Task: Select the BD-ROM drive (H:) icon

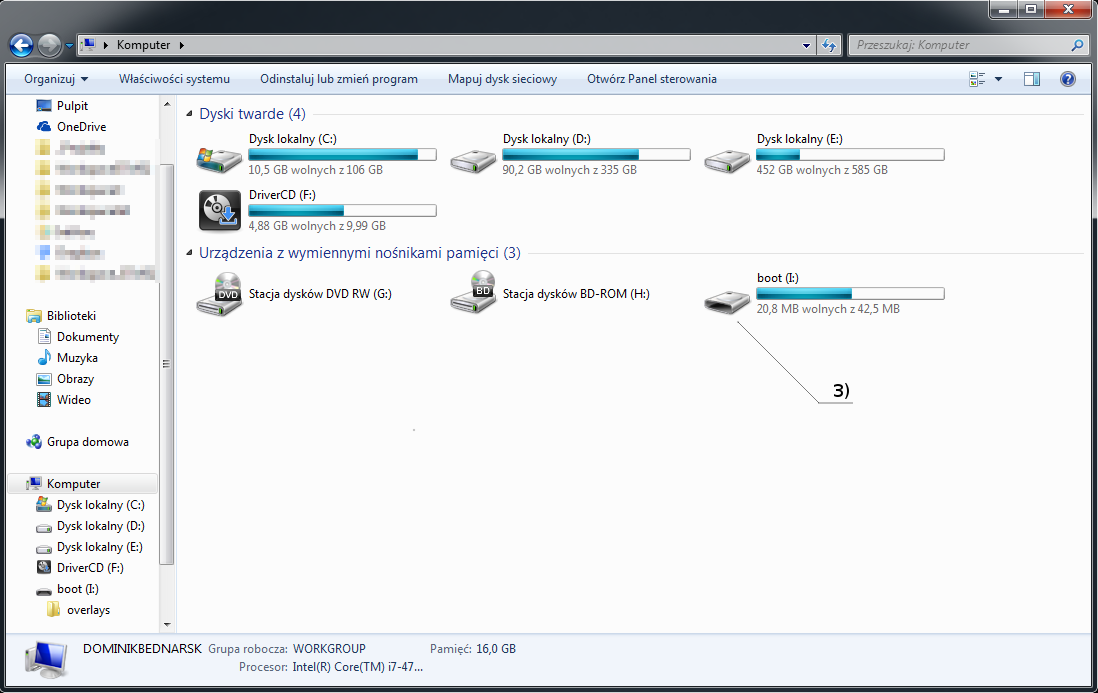Action: pyautogui.click(x=473, y=294)
